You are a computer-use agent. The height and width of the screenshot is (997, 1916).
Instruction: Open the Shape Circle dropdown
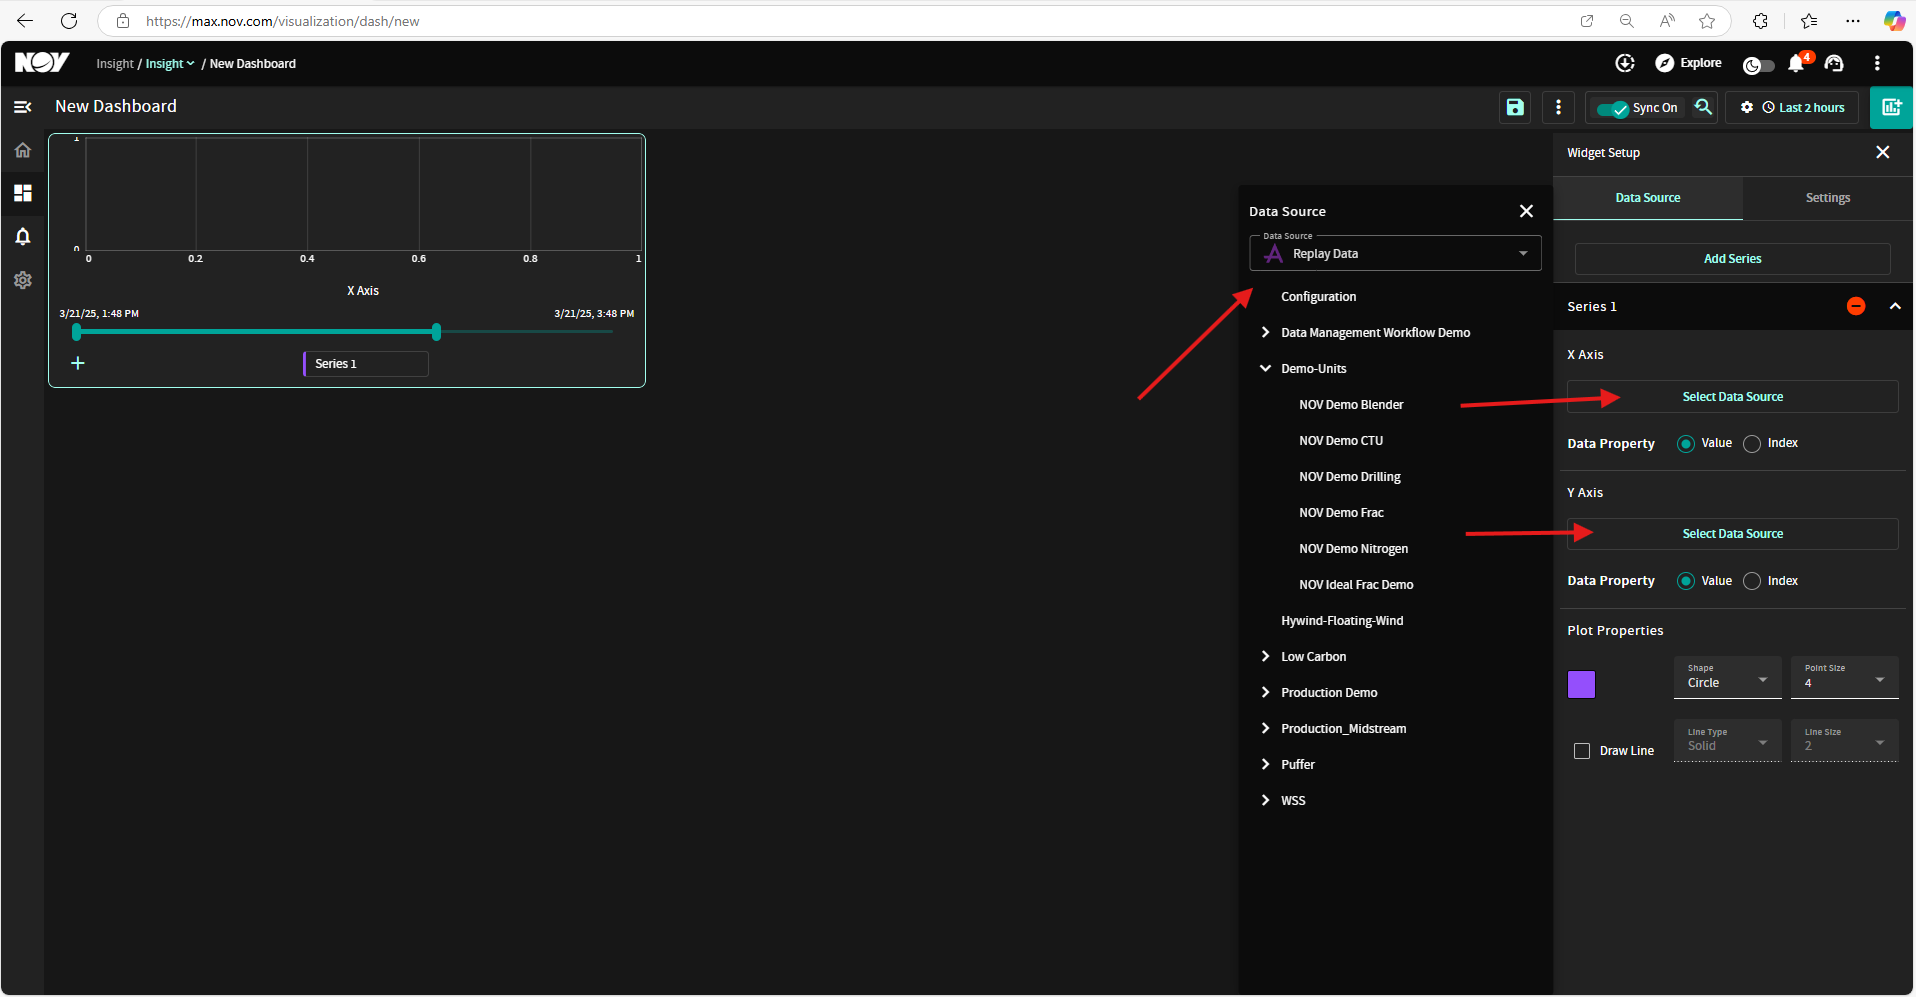tap(1727, 677)
